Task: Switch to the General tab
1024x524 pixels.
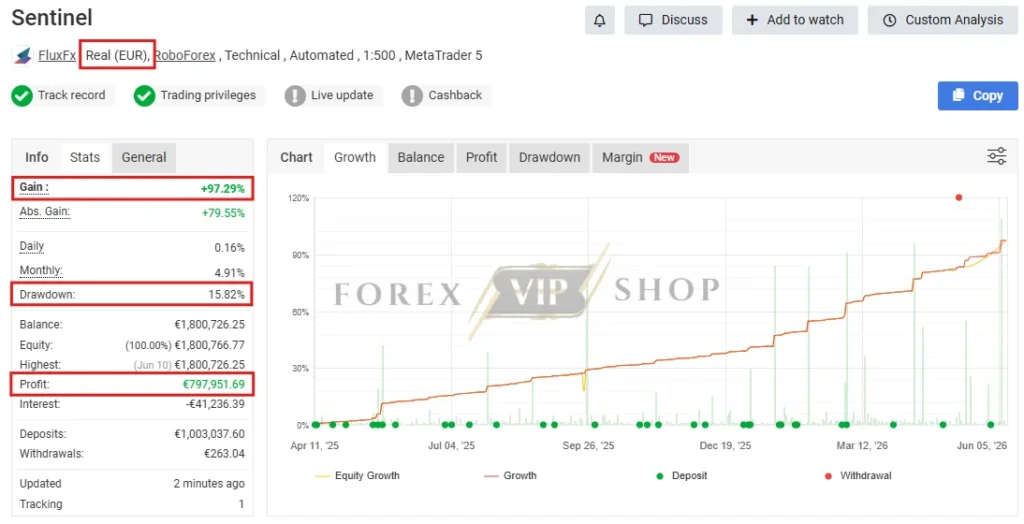Action: click(x=144, y=157)
